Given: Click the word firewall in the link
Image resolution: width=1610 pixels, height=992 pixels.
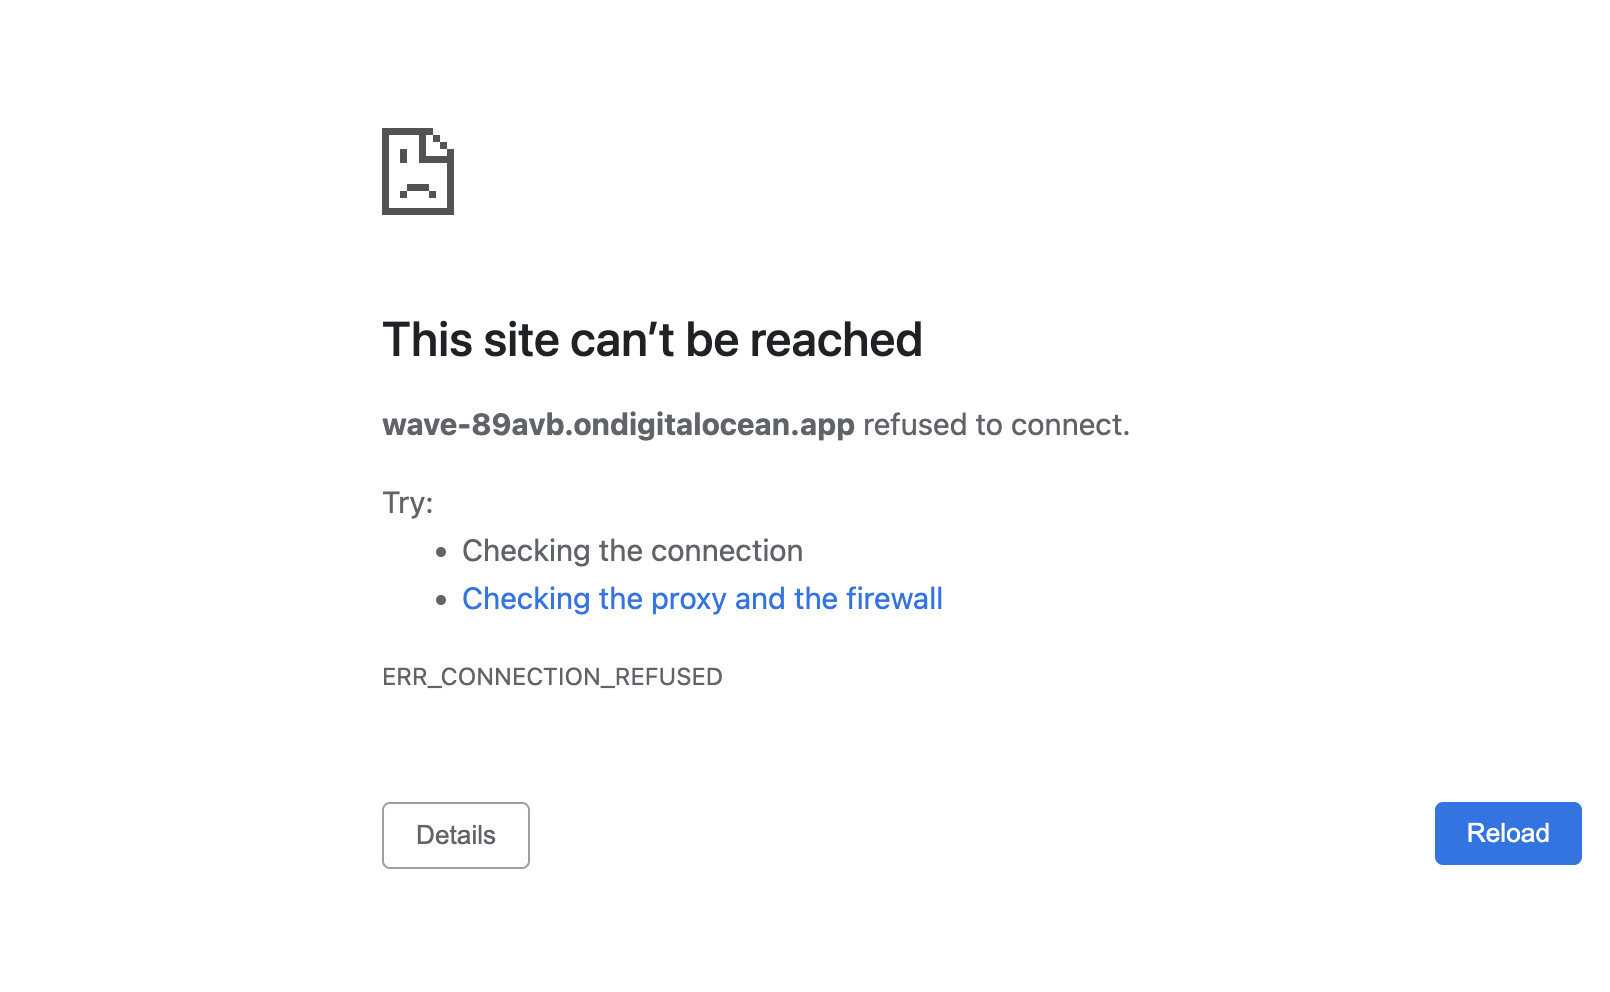Looking at the screenshot, I should tap(894, 599).
